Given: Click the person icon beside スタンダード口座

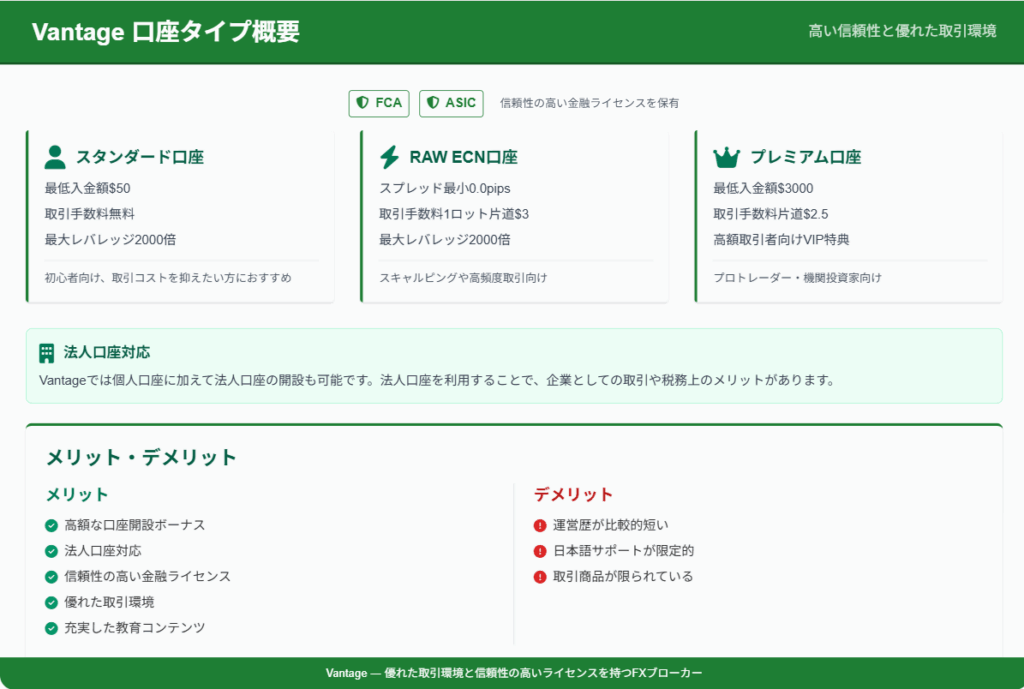Looking at the screenshot, I should click(55, 157).
